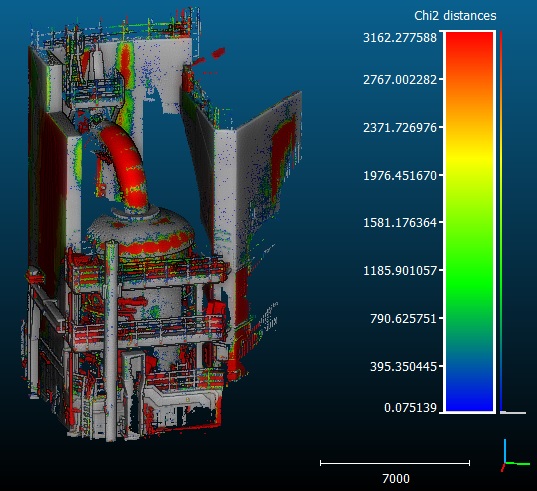Click the white scale bar line
The width and height of the screenshot is (537, 491).
[395, 463]
